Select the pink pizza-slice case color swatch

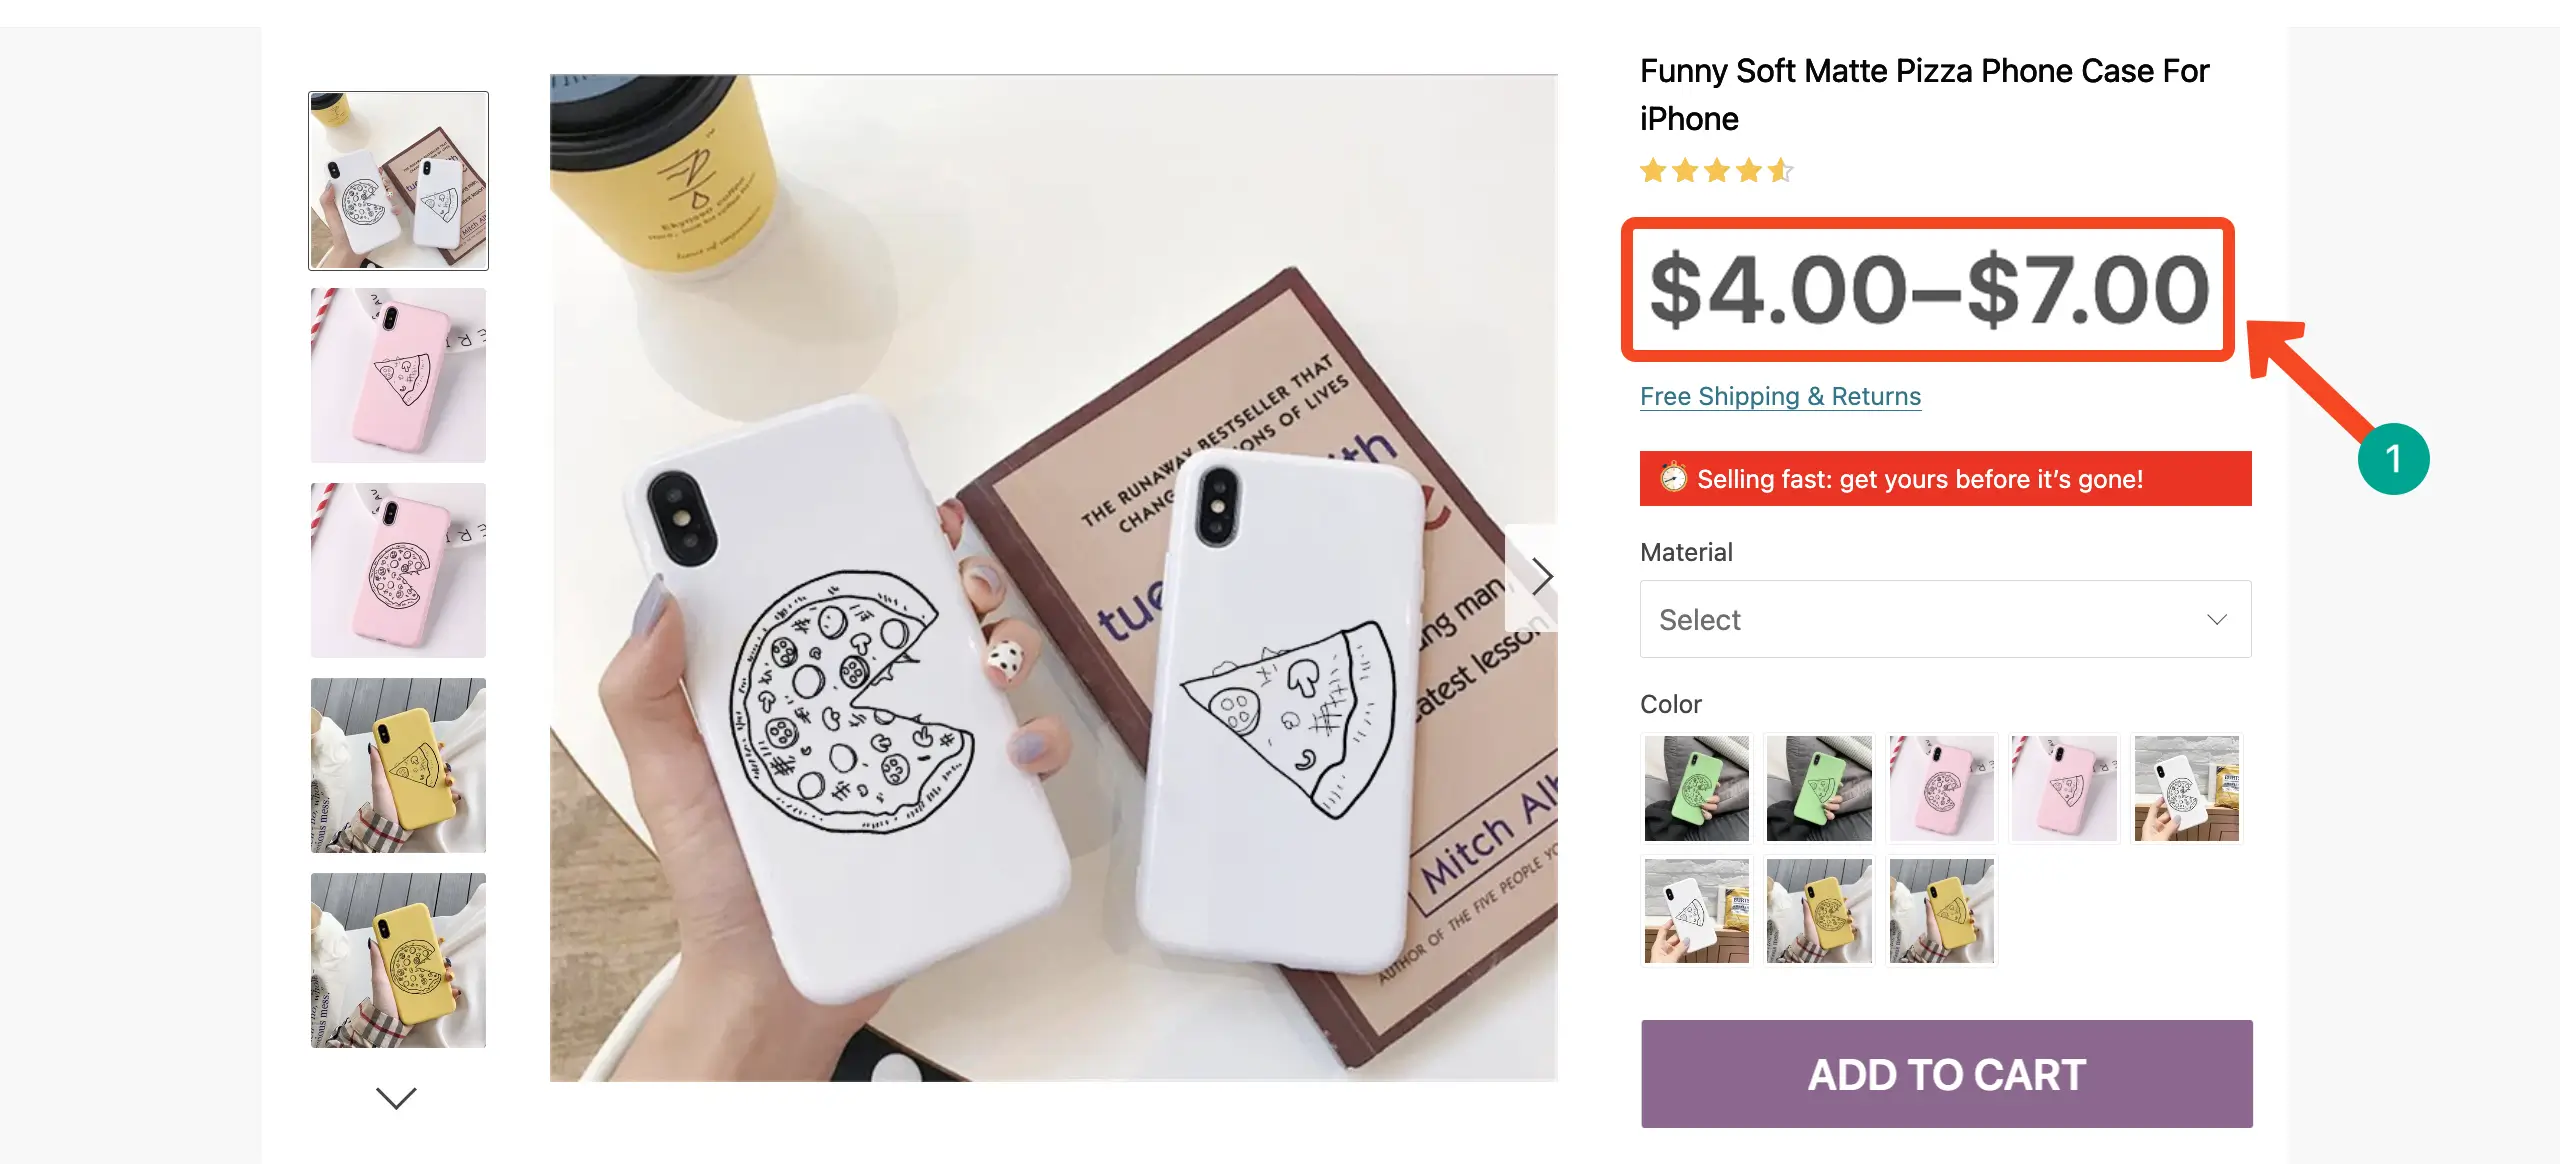(x=2063, y=789)
